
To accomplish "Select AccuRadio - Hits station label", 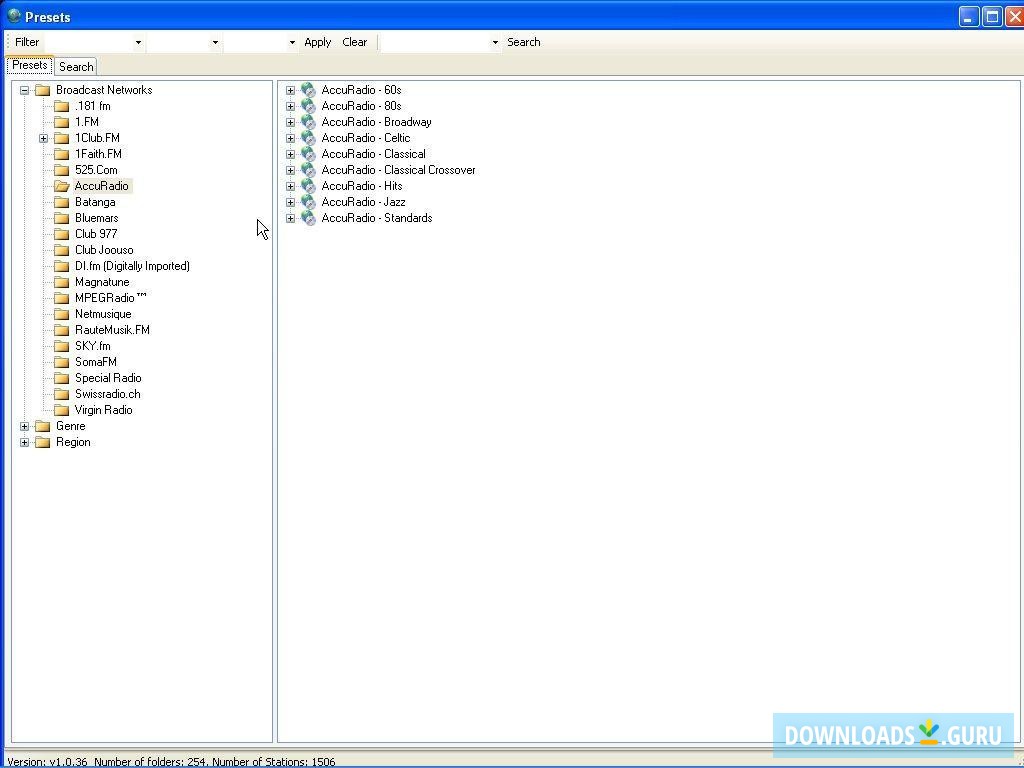I will pyautogui.click(x=362, y=186).
